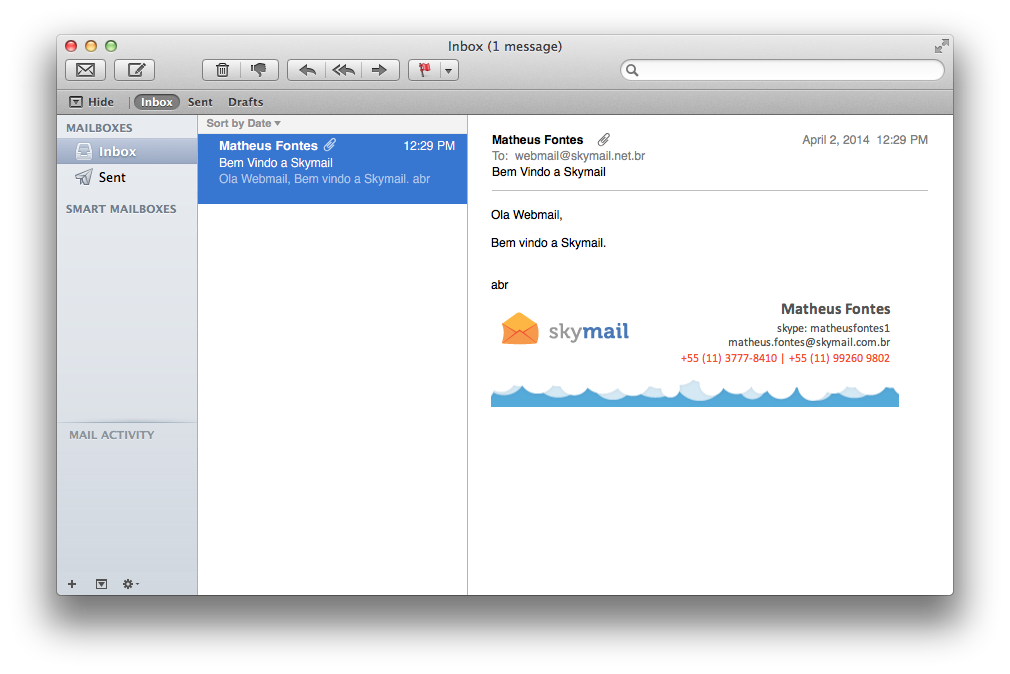Open the gear action menu
Viewport: 1010px width, 674px height.
coord(130,584)
